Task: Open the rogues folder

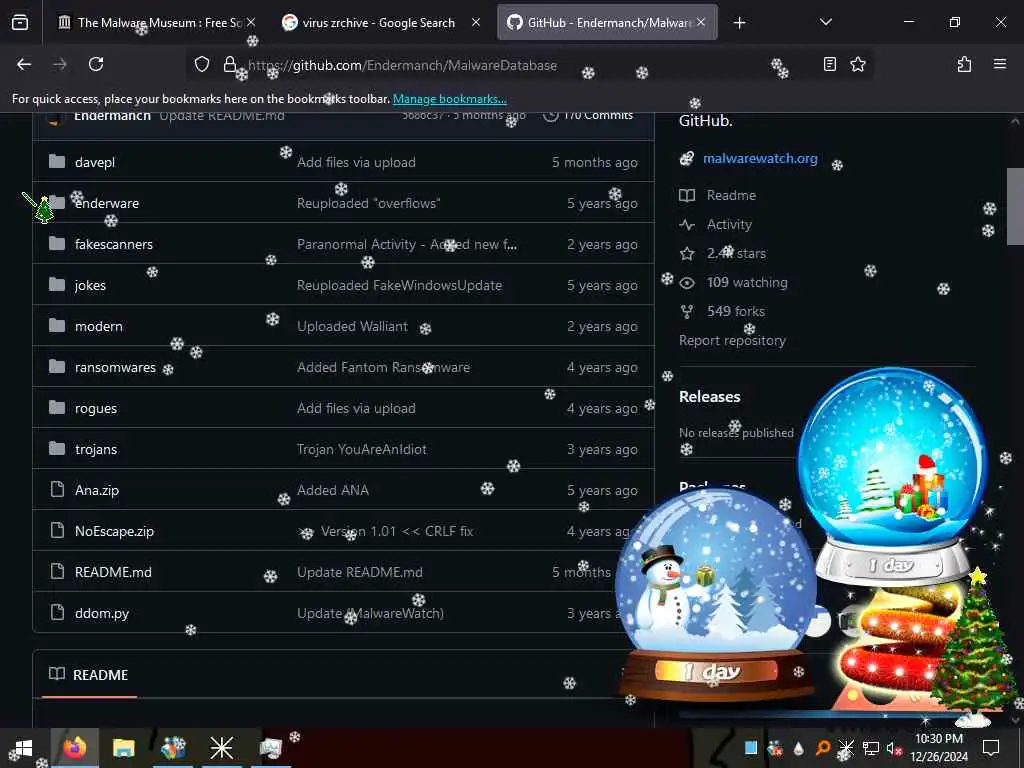Action: click(96, 409)
